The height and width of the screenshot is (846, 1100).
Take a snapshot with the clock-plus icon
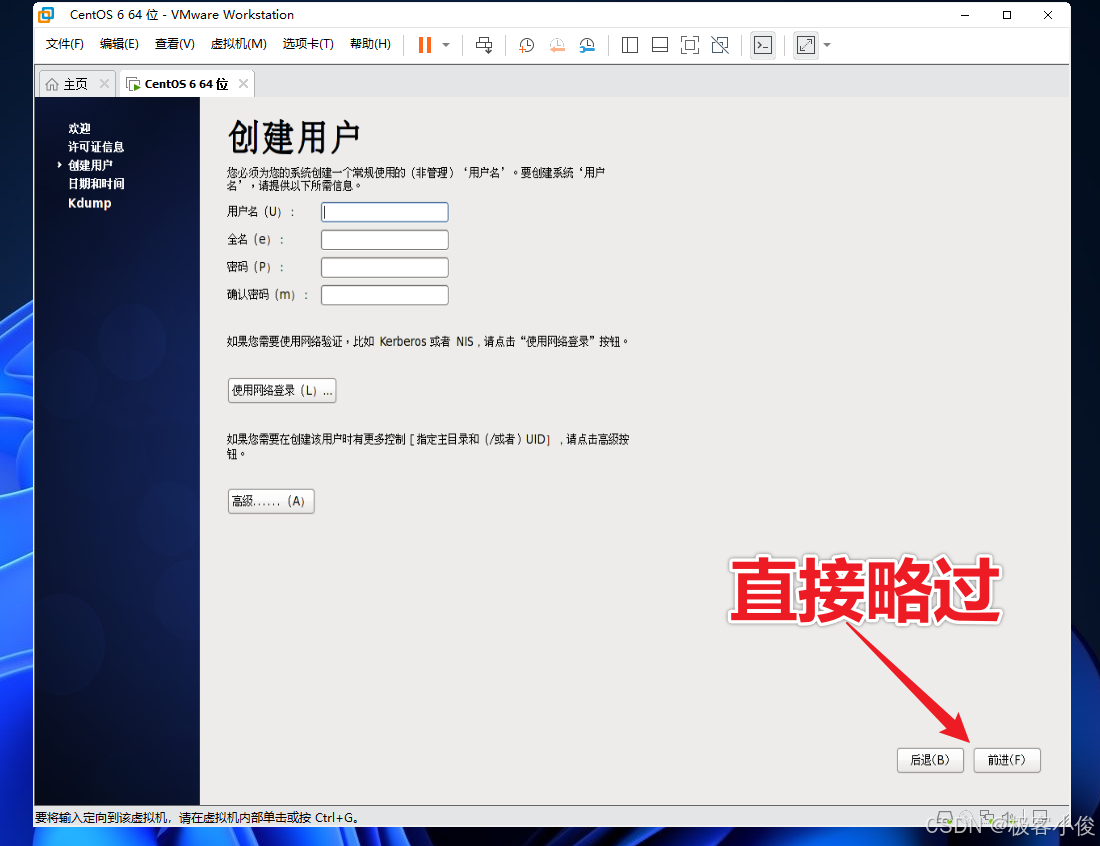pyautogui.click(x=526, y=45)
